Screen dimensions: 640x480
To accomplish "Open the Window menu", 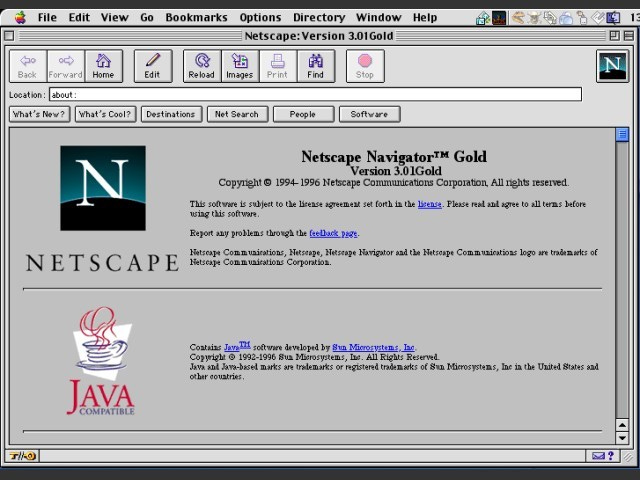I will click(378, 18).
